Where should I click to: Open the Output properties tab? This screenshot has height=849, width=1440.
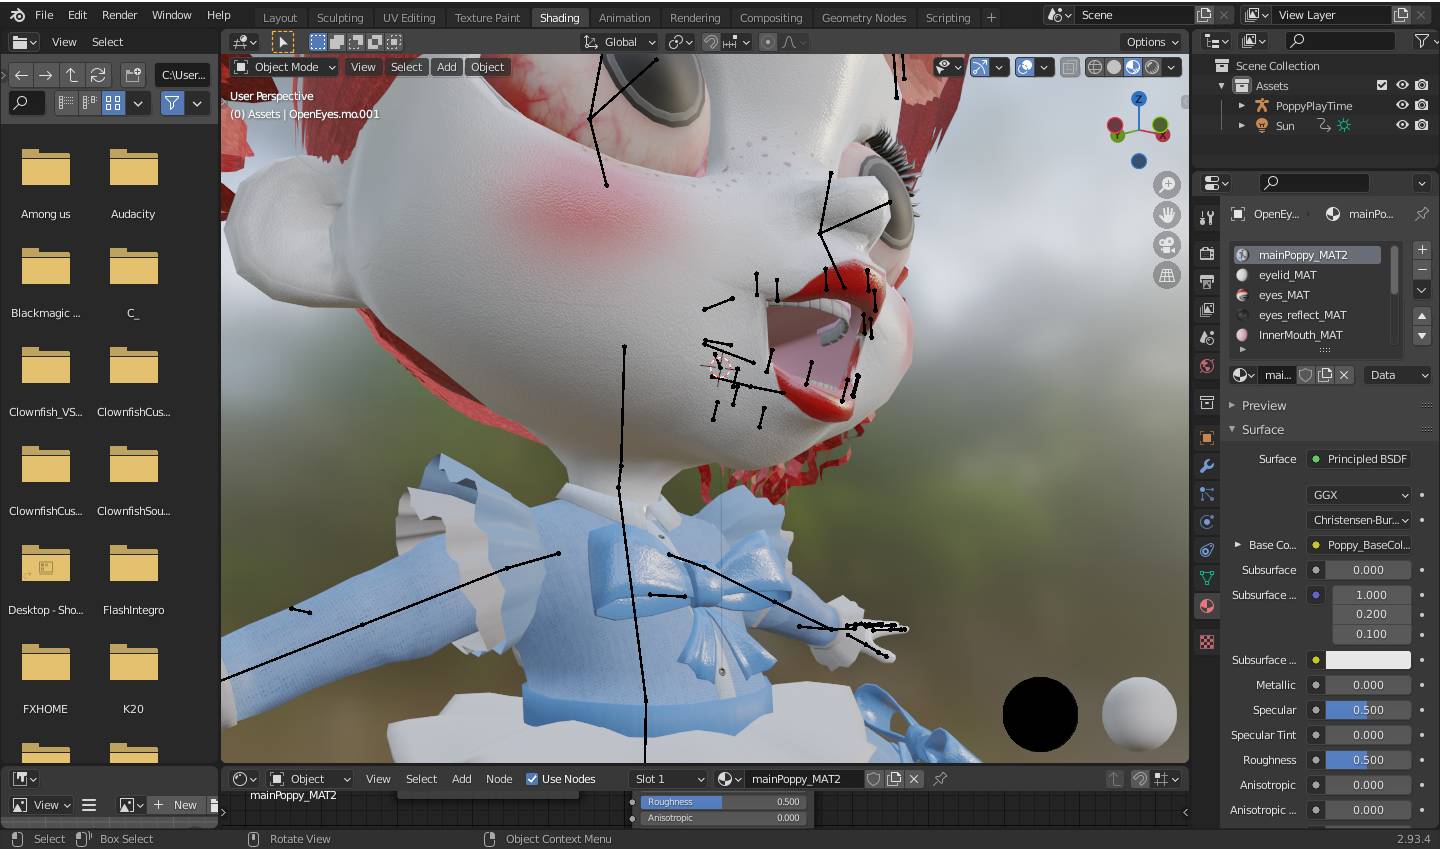point(1207,281)
